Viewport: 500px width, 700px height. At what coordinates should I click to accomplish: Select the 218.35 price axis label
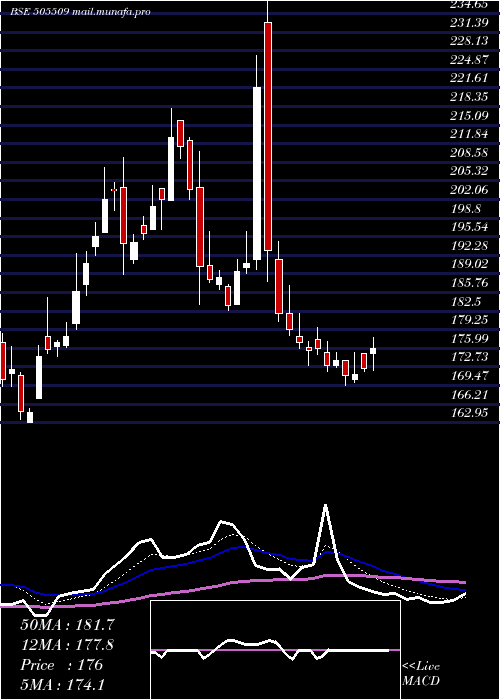point(469,97)
